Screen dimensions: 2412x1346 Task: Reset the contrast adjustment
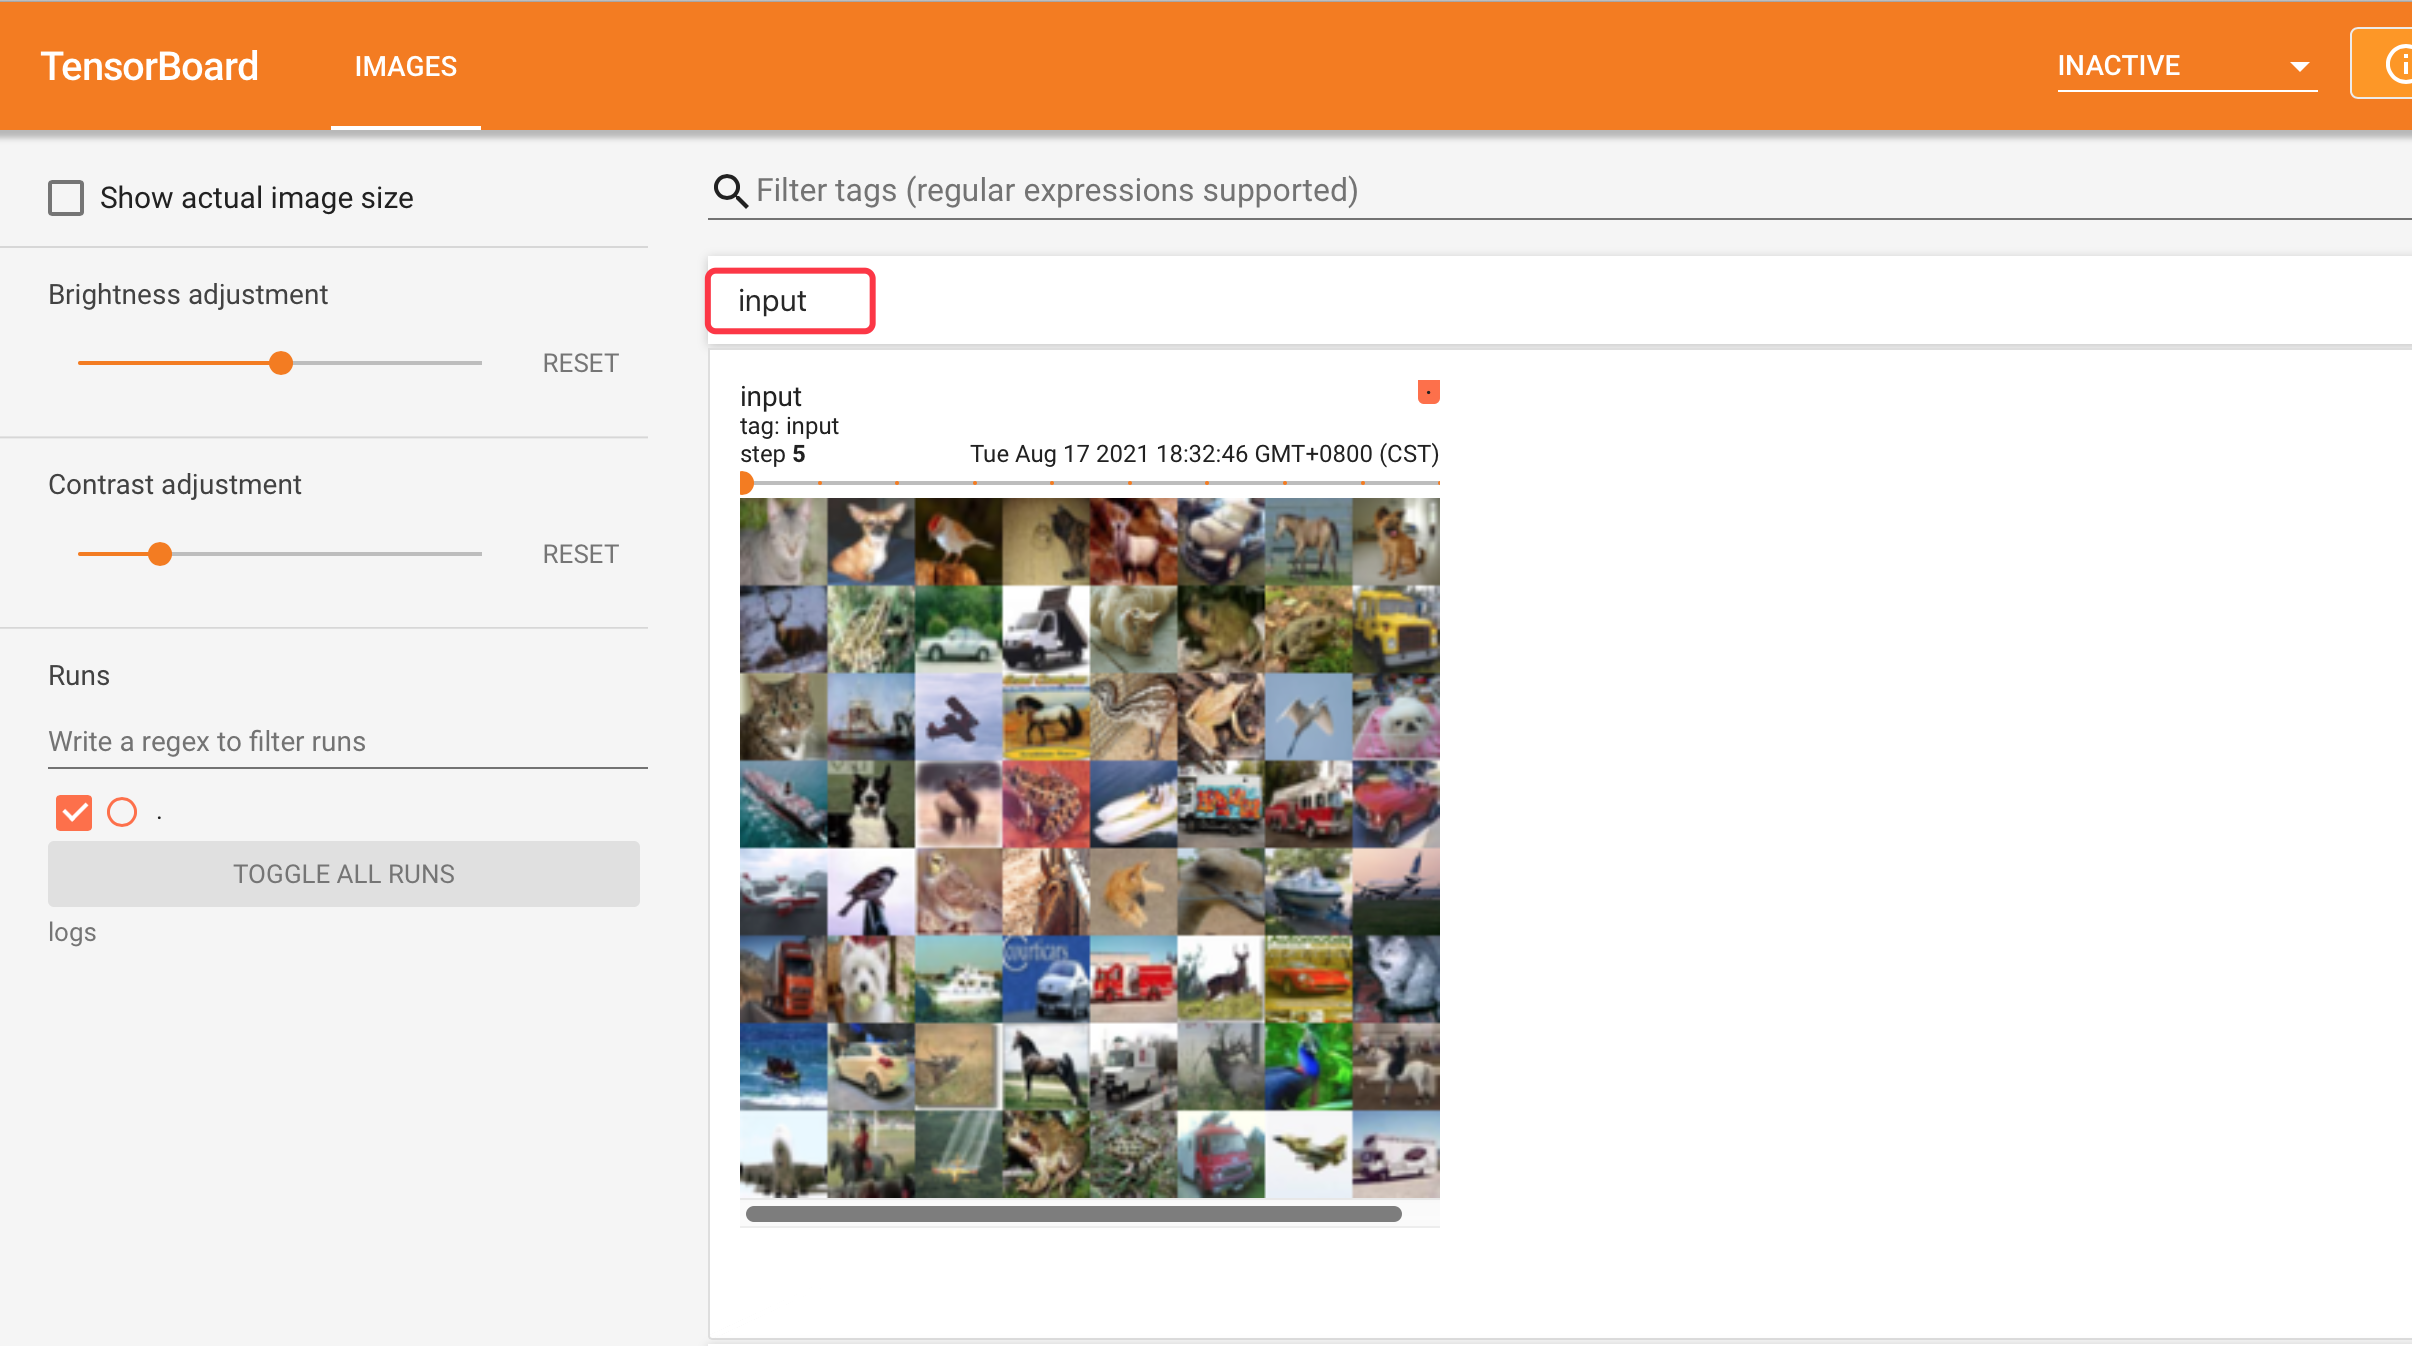click(580, 554)
